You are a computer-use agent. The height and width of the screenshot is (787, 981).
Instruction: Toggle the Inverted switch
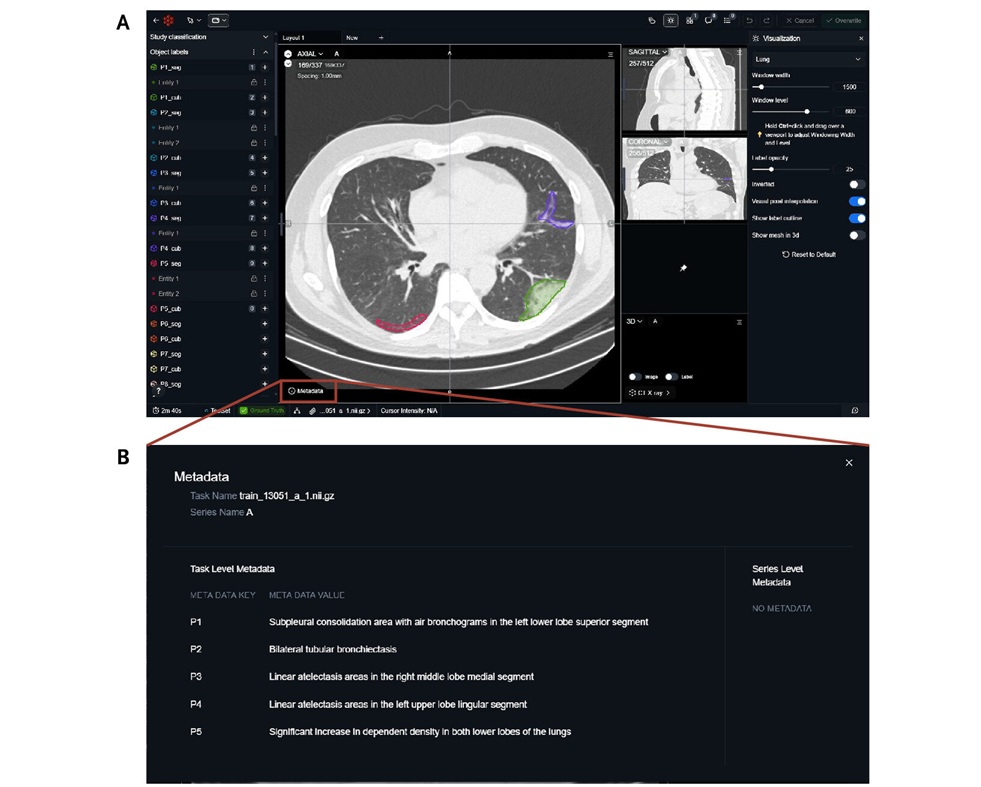pos(857,185)
